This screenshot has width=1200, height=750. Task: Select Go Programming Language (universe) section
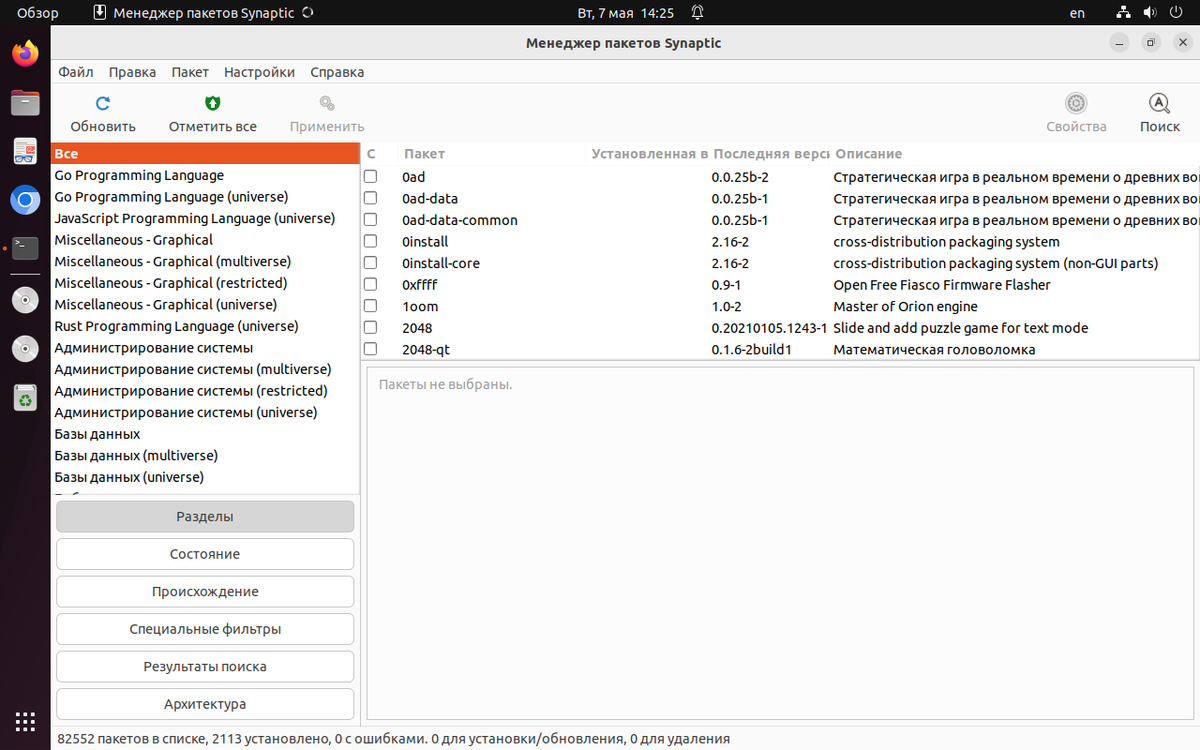click(x=205, y=197)
